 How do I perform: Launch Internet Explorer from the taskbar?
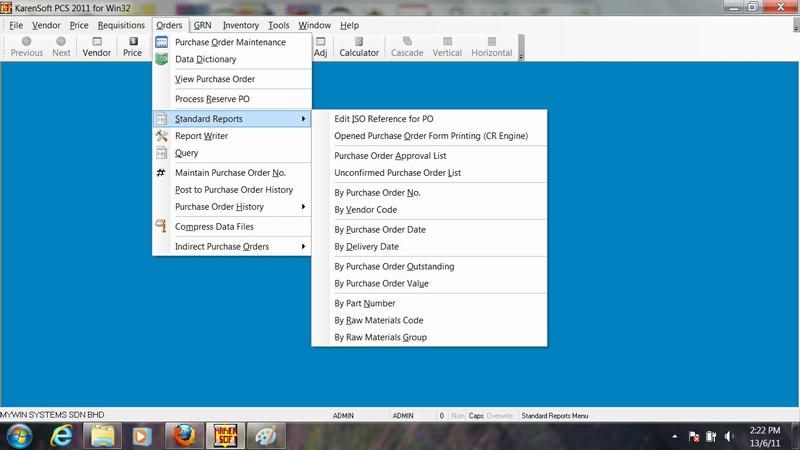(x=61, y=436)
